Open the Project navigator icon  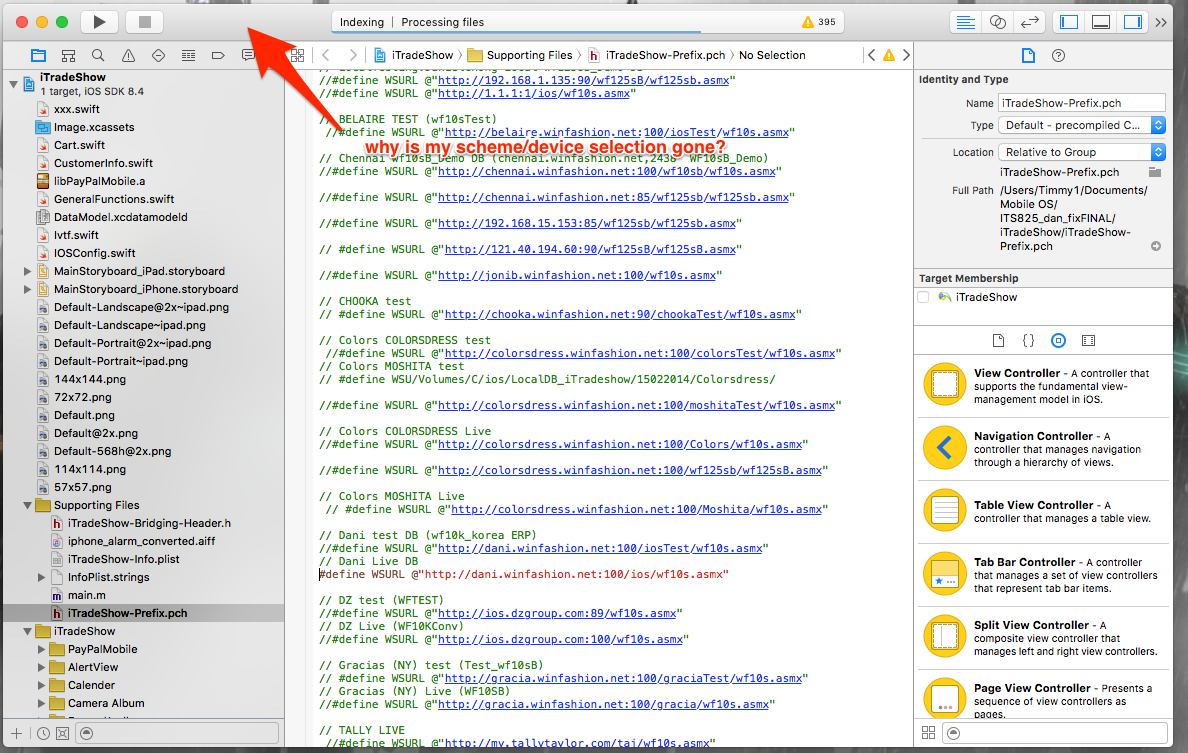pos(39,55)
